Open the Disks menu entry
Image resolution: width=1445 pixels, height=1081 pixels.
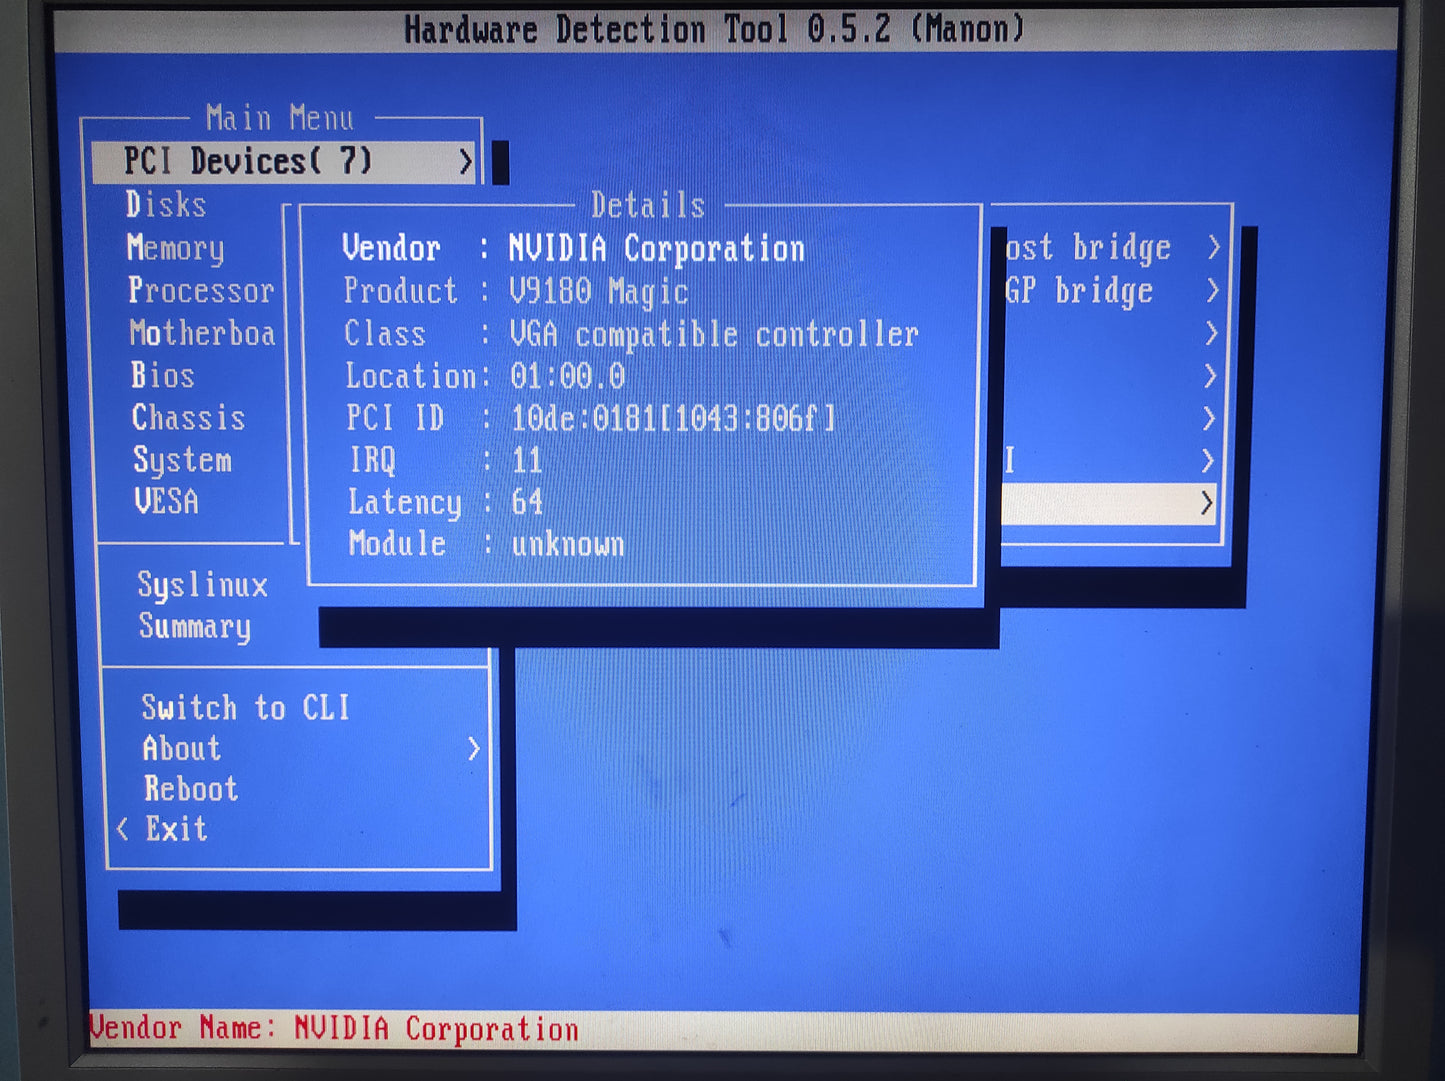pos(166,205)
